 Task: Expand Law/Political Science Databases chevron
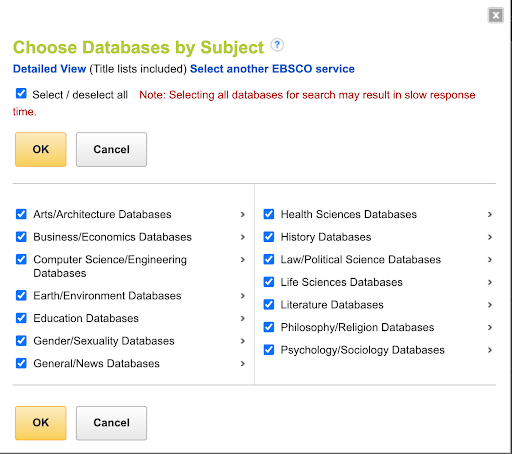(x=490, y=259)
